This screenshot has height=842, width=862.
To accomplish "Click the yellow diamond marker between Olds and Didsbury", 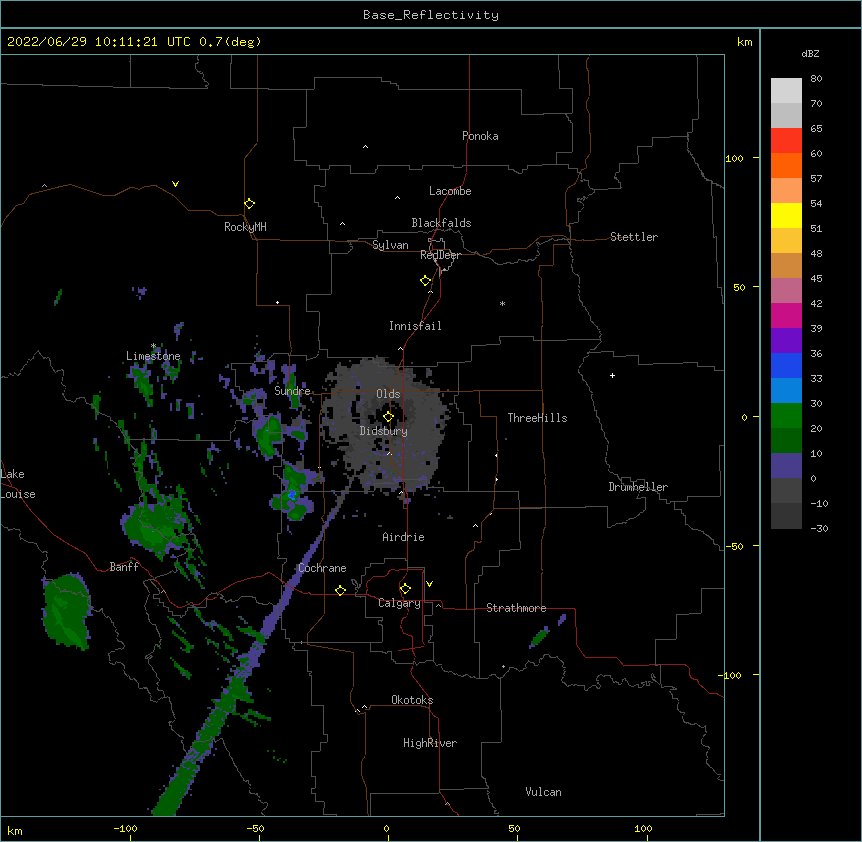I will (x=388, y=417).
